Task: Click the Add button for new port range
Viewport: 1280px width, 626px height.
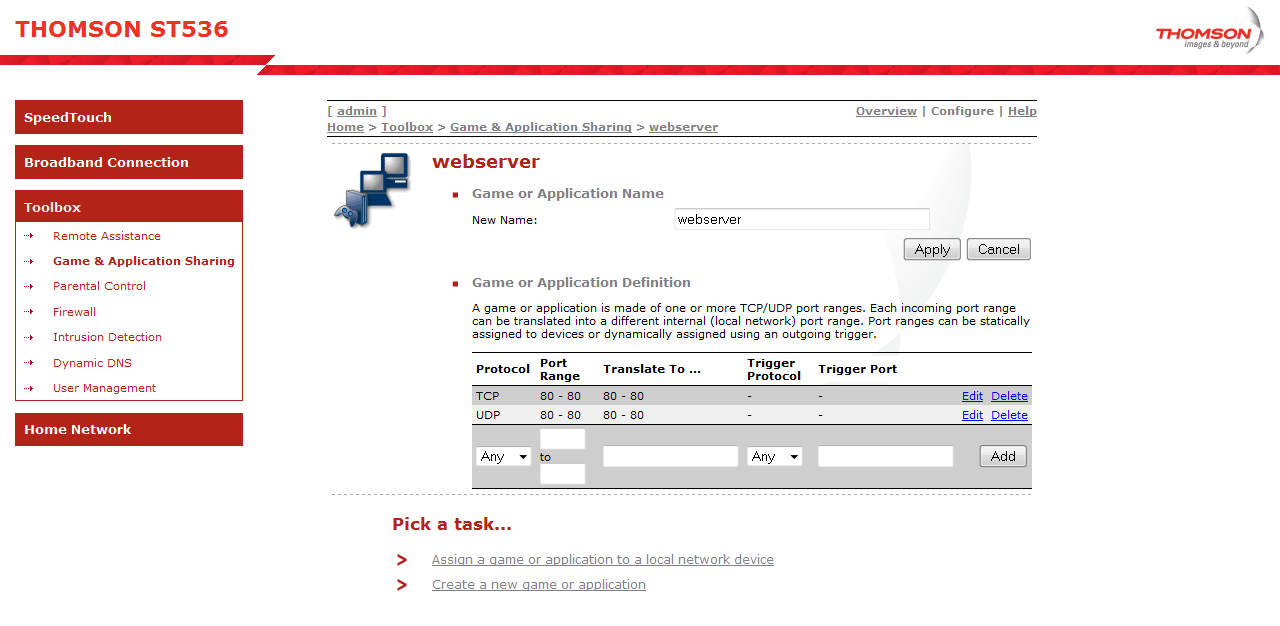Action: tap(1003, 456)
